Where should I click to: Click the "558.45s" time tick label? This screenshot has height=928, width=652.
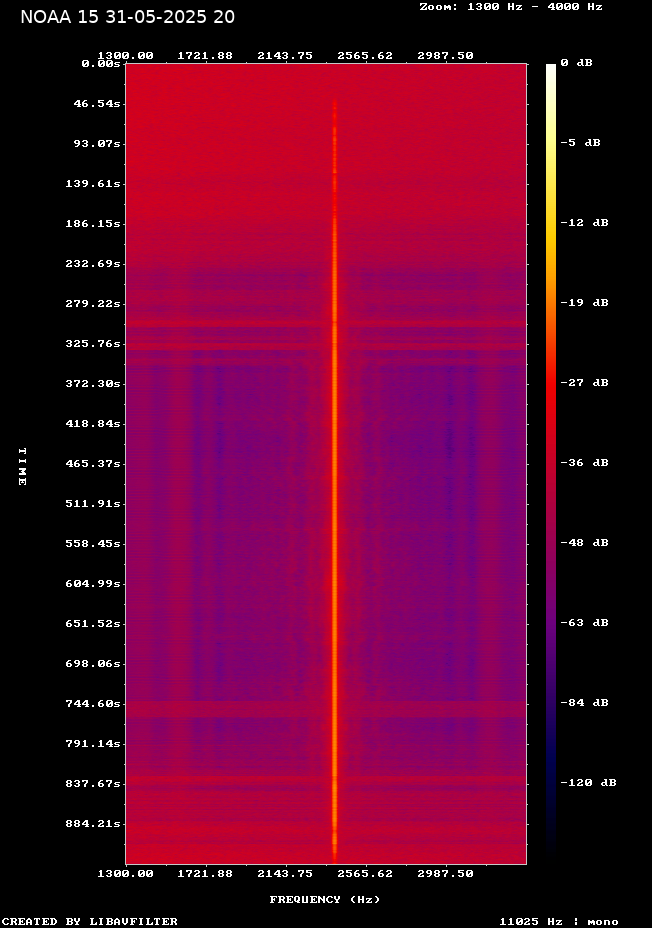coord(93,543)
